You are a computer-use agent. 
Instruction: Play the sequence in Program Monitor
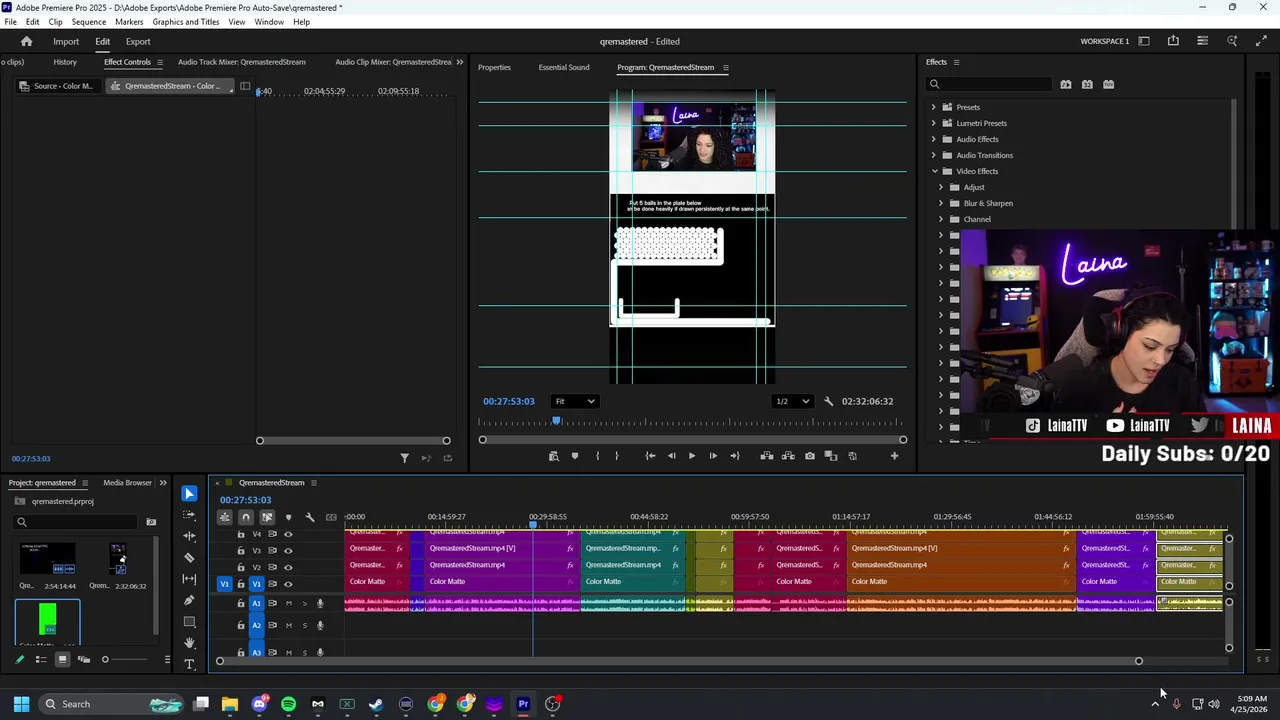click(x=691, y=456)
